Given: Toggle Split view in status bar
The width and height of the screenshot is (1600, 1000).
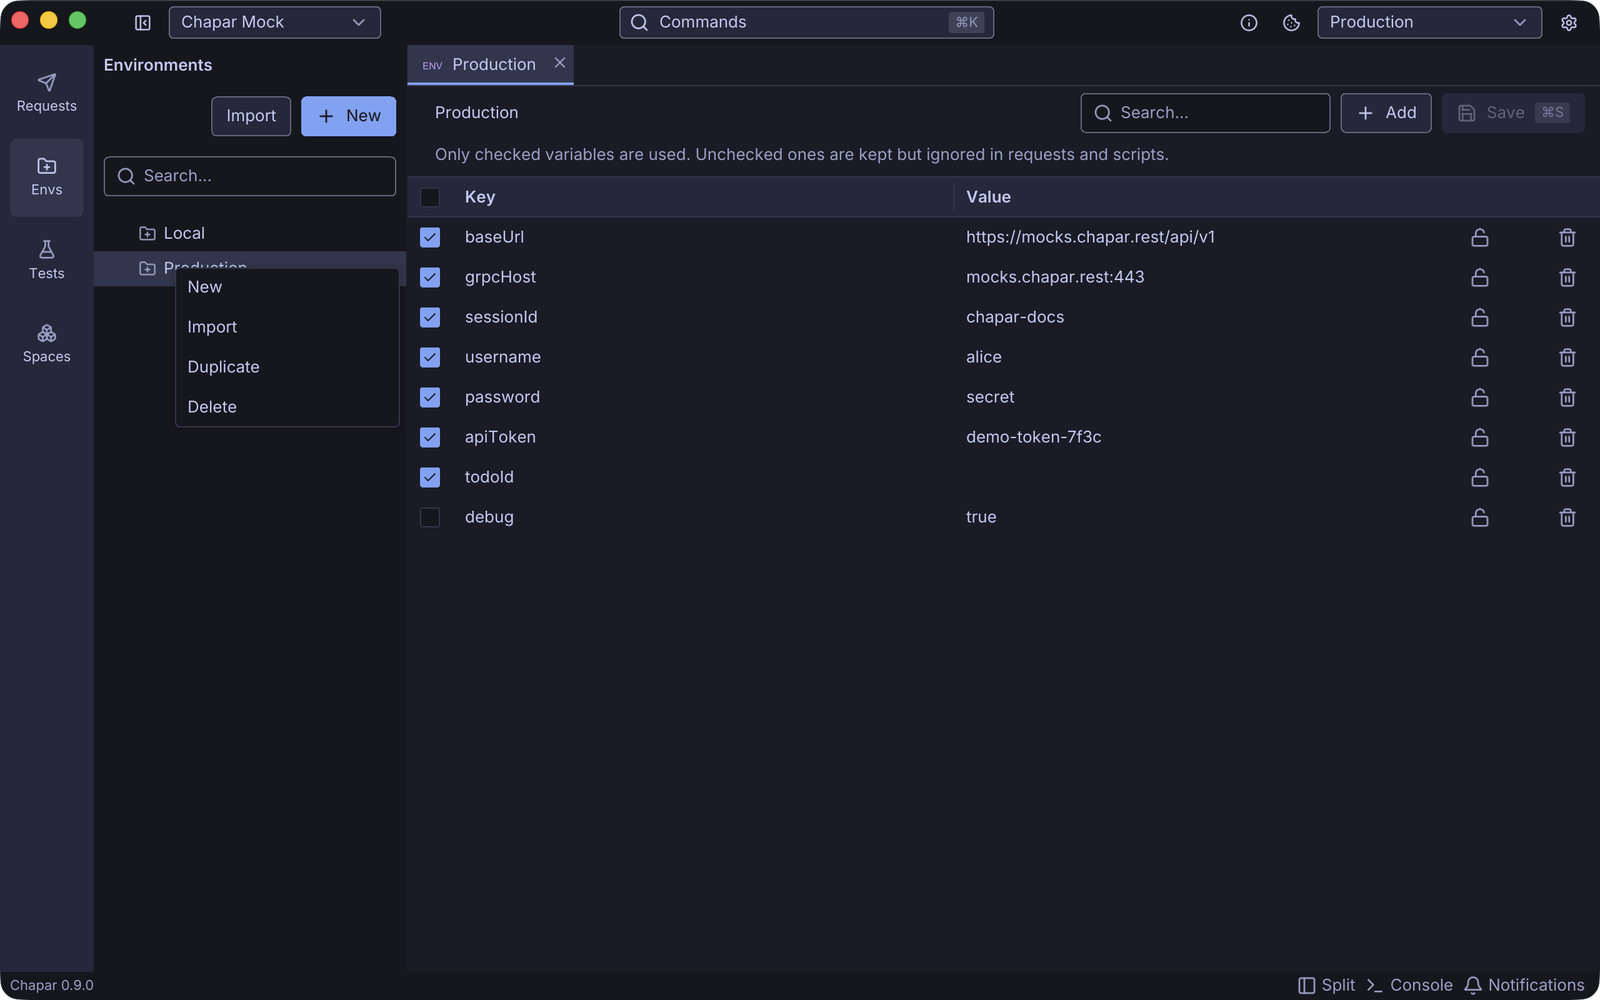Looking at the screenshot, I should pyautogui.click(x=1327, y=985).
